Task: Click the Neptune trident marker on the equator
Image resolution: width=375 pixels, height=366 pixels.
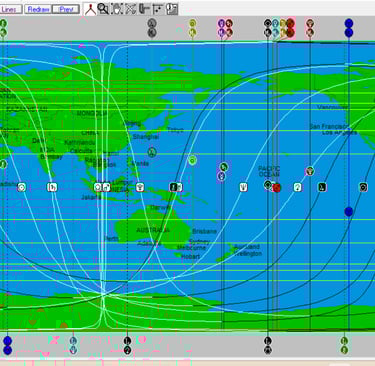Action: click(244, 187)
